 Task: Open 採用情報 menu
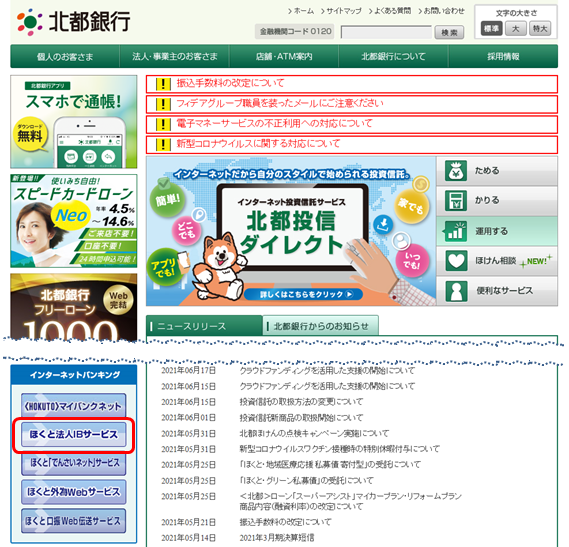point(503,57)
